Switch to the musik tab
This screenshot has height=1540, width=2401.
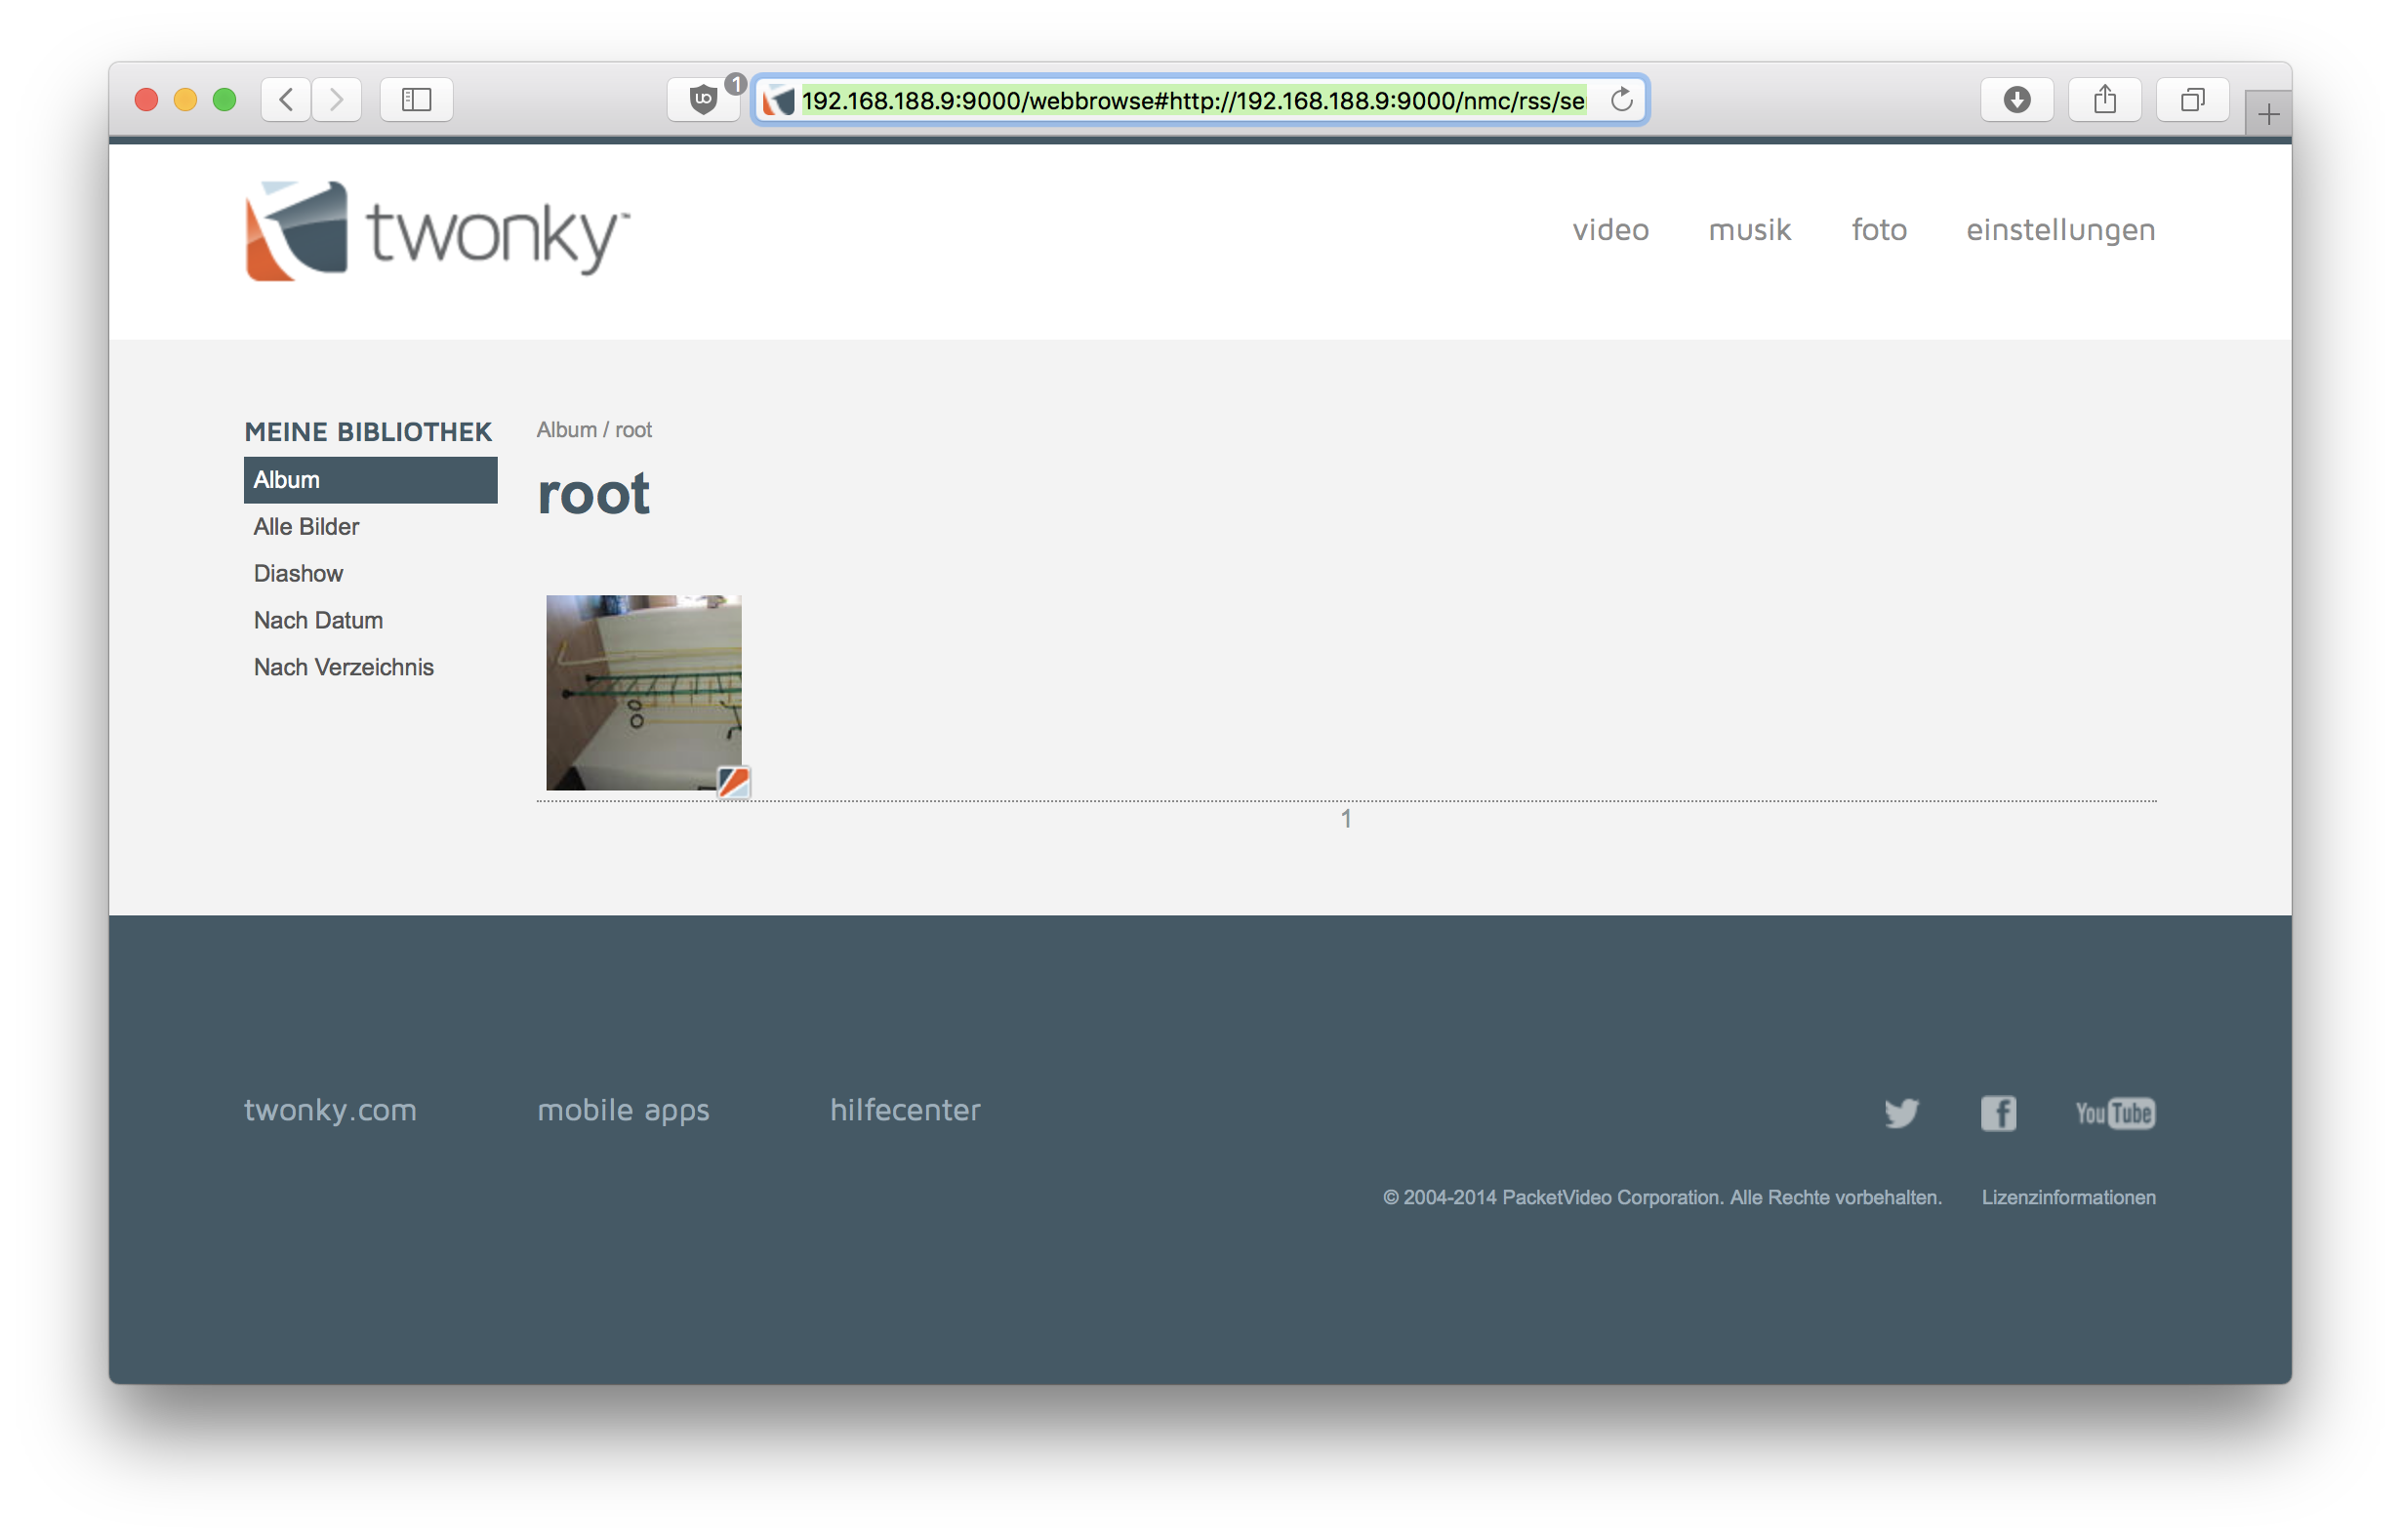point(1749,230)
